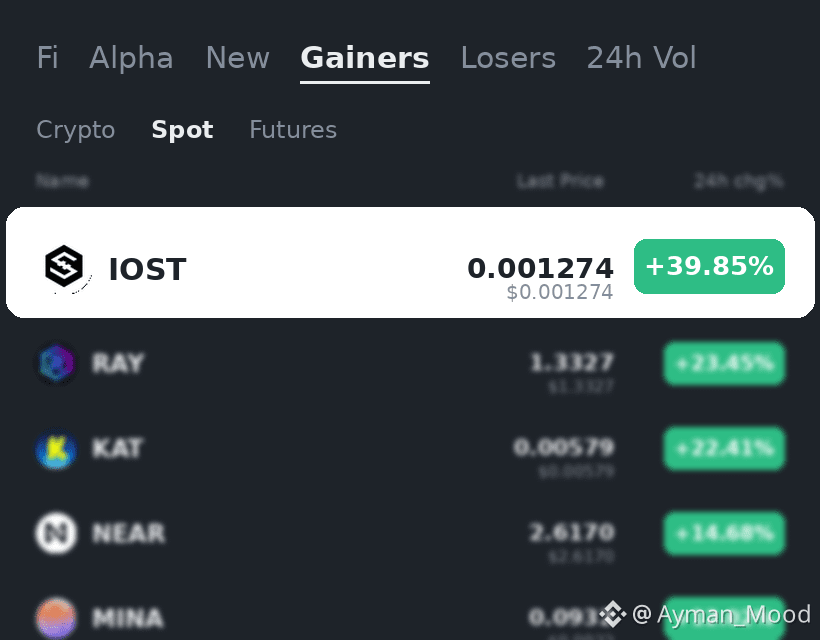Click the Binance logo in the watermark

tap(612, 614)
